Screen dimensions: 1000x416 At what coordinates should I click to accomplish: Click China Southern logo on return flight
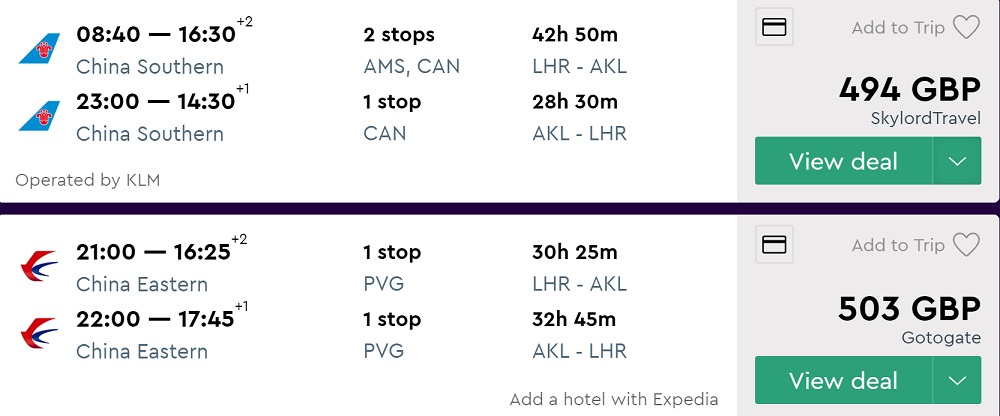(39, 116)
